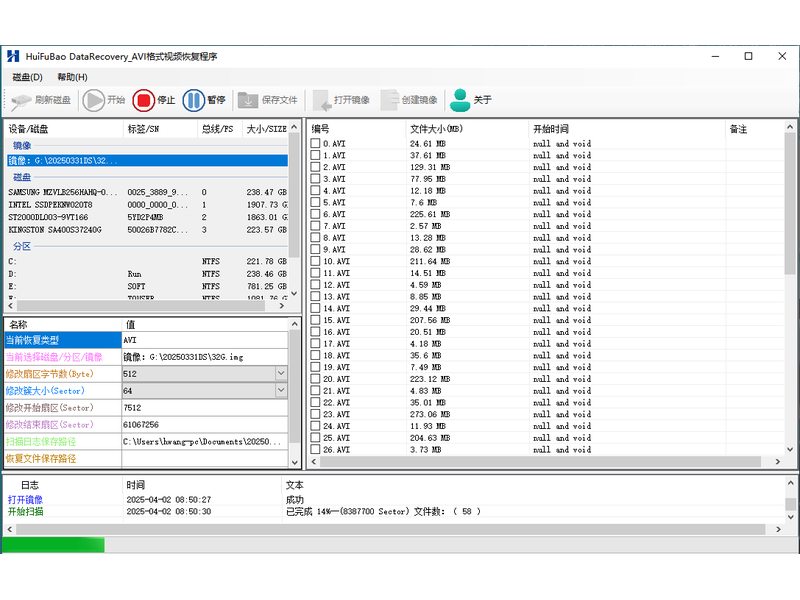Open the cluster size dropdown showing 64
The width and height of the screenshot is (800, 600).
[x=281, y=390]
